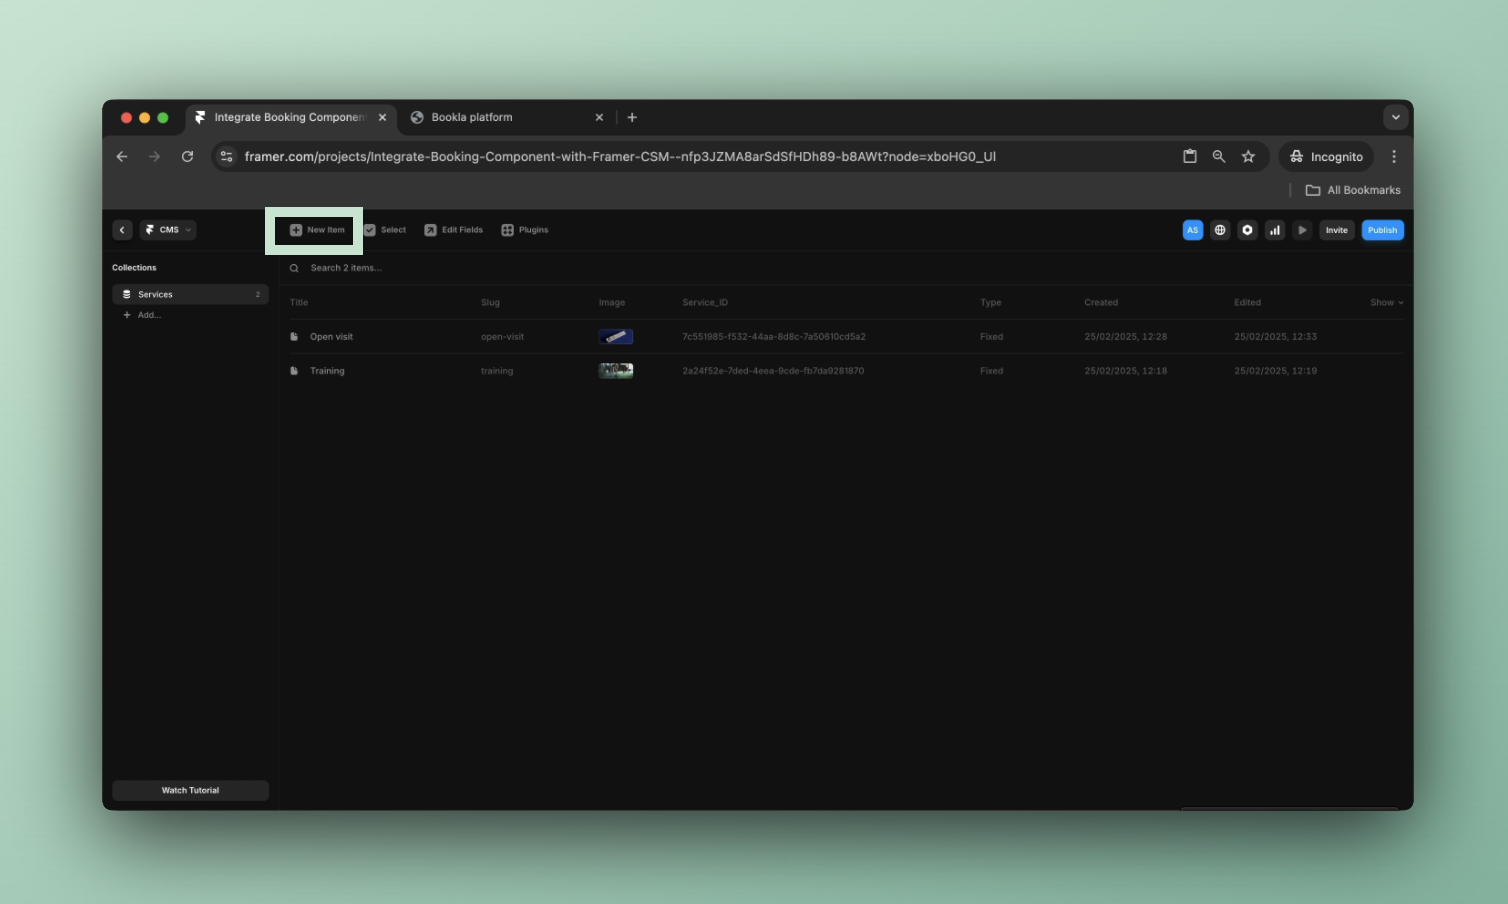Click edited date 25/02/2025, 12:19
This screenshot has width=1508, height=904.
(x=1275, y=371)
